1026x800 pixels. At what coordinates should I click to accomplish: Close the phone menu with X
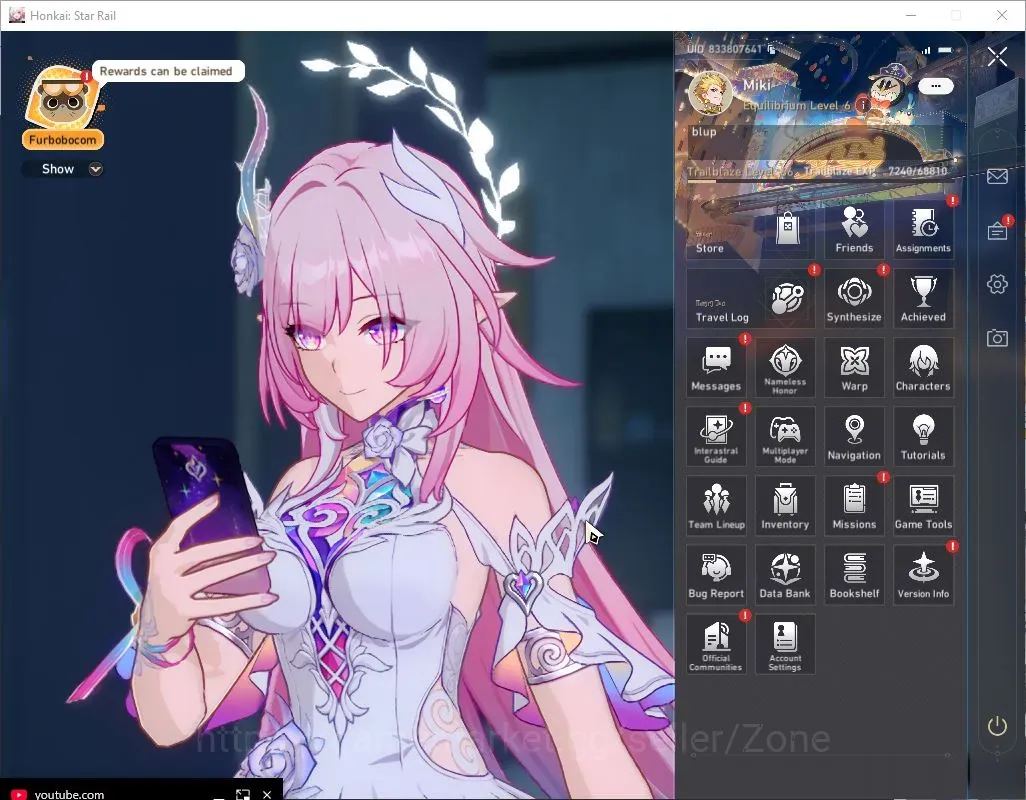(x=997, y=57)
